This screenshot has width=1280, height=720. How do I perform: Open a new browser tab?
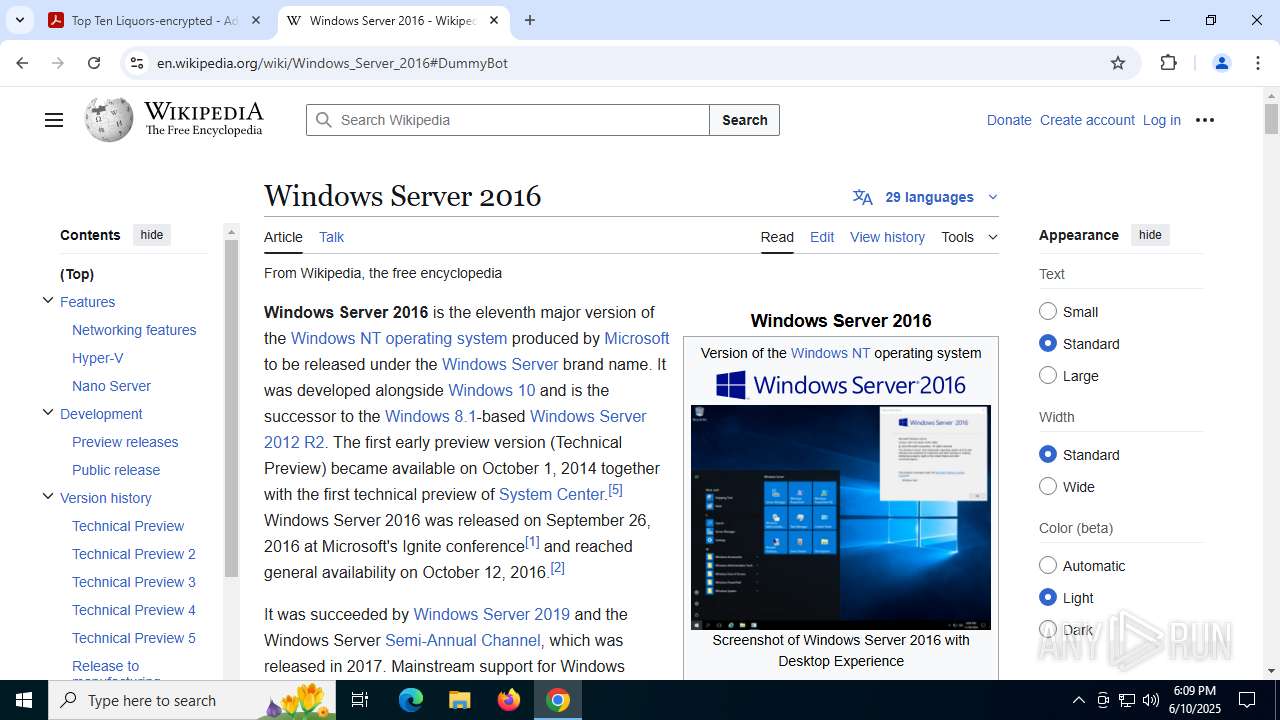click(530, 20)
